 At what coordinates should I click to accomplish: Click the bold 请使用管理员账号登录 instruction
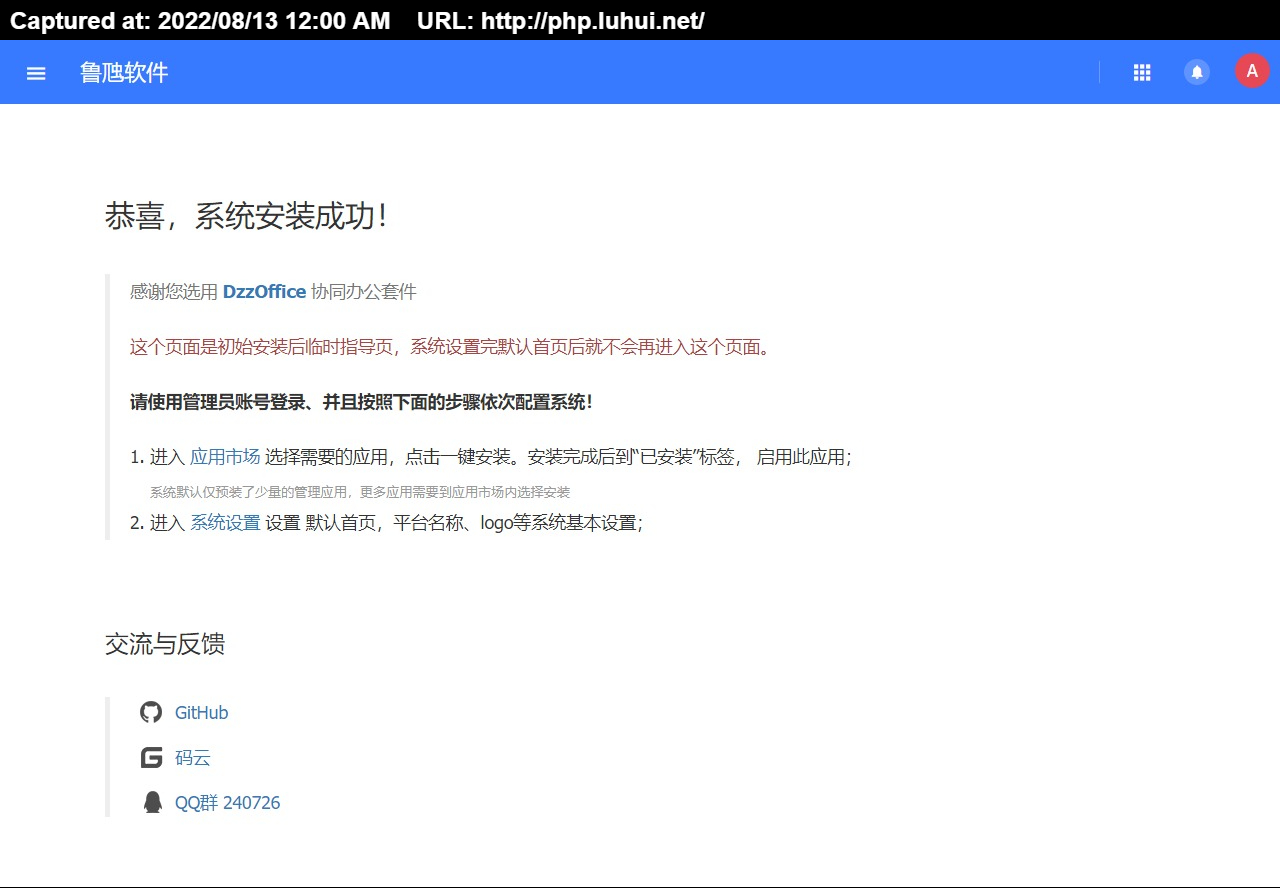[x=361, y=402]
